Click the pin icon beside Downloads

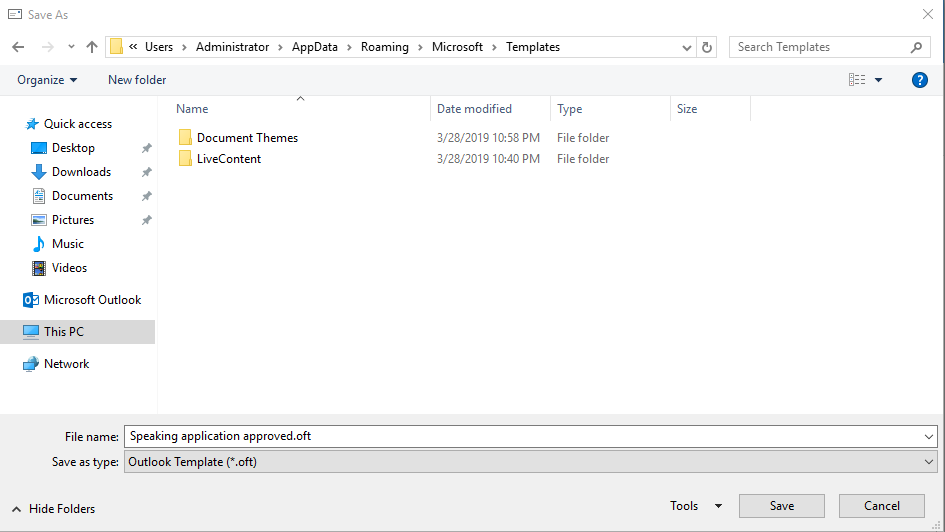(x=146, y=172)
